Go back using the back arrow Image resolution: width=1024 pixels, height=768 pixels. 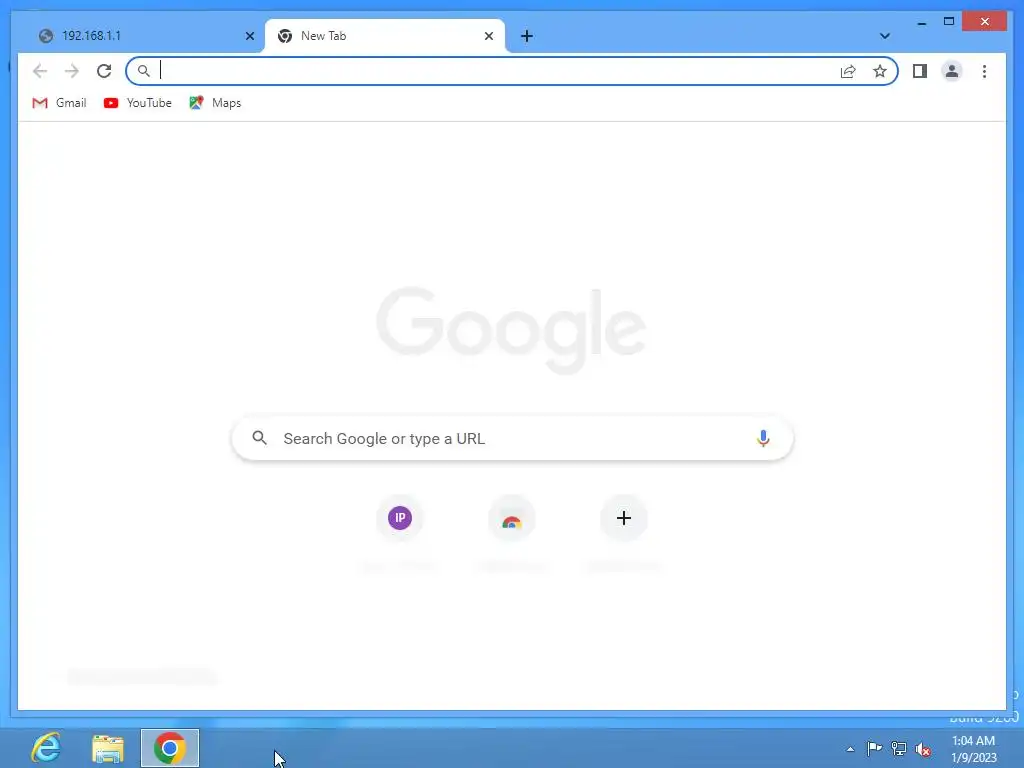click(40, 71)
